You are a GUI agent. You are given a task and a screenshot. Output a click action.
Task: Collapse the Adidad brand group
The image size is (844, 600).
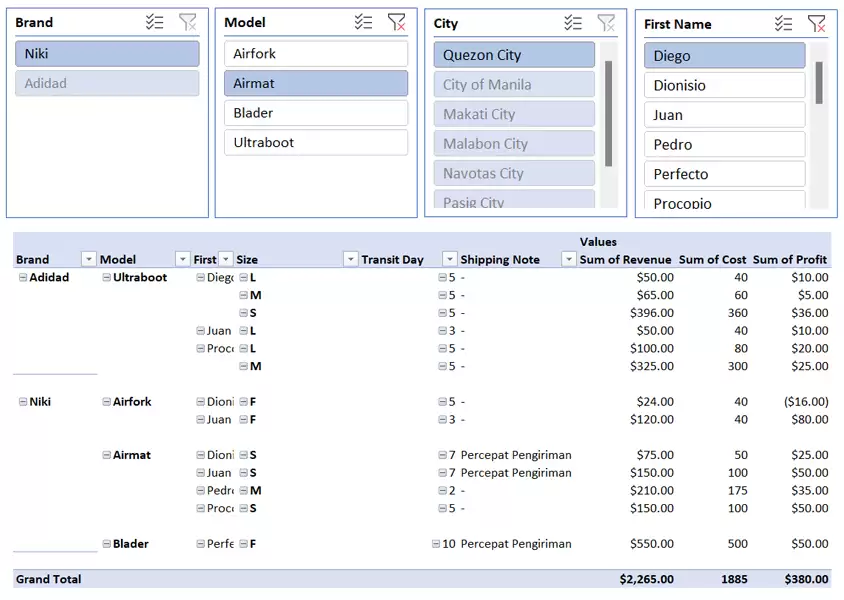click(x=22, y=277)
